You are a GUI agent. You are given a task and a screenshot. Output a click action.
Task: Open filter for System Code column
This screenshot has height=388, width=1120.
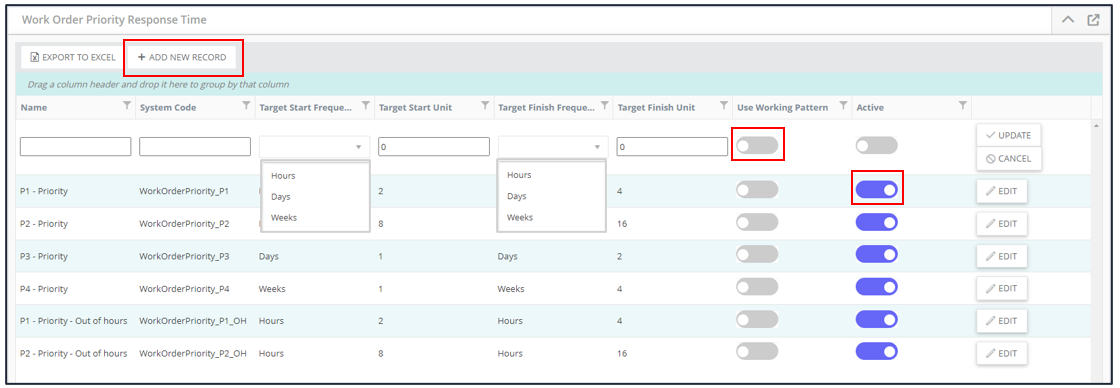point(246,106)
